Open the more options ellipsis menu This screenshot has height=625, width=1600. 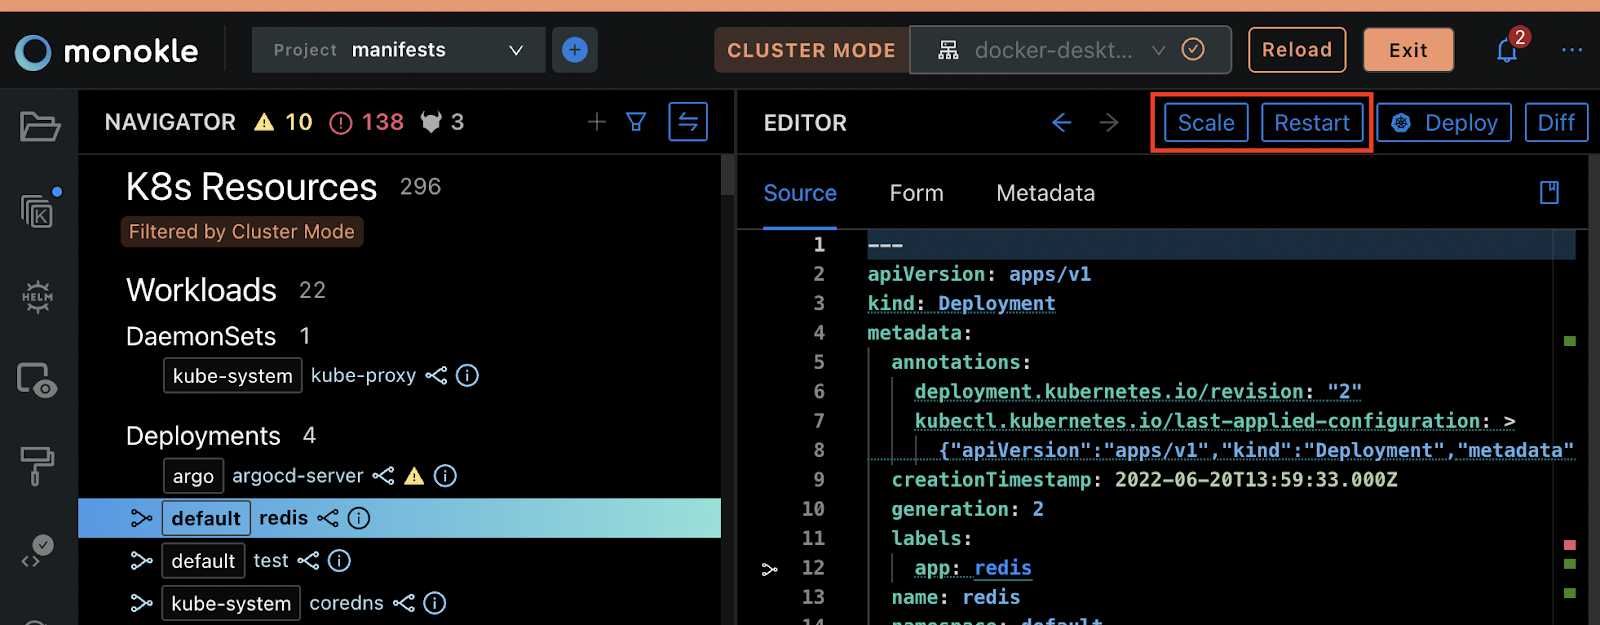tap(1572, 50)
